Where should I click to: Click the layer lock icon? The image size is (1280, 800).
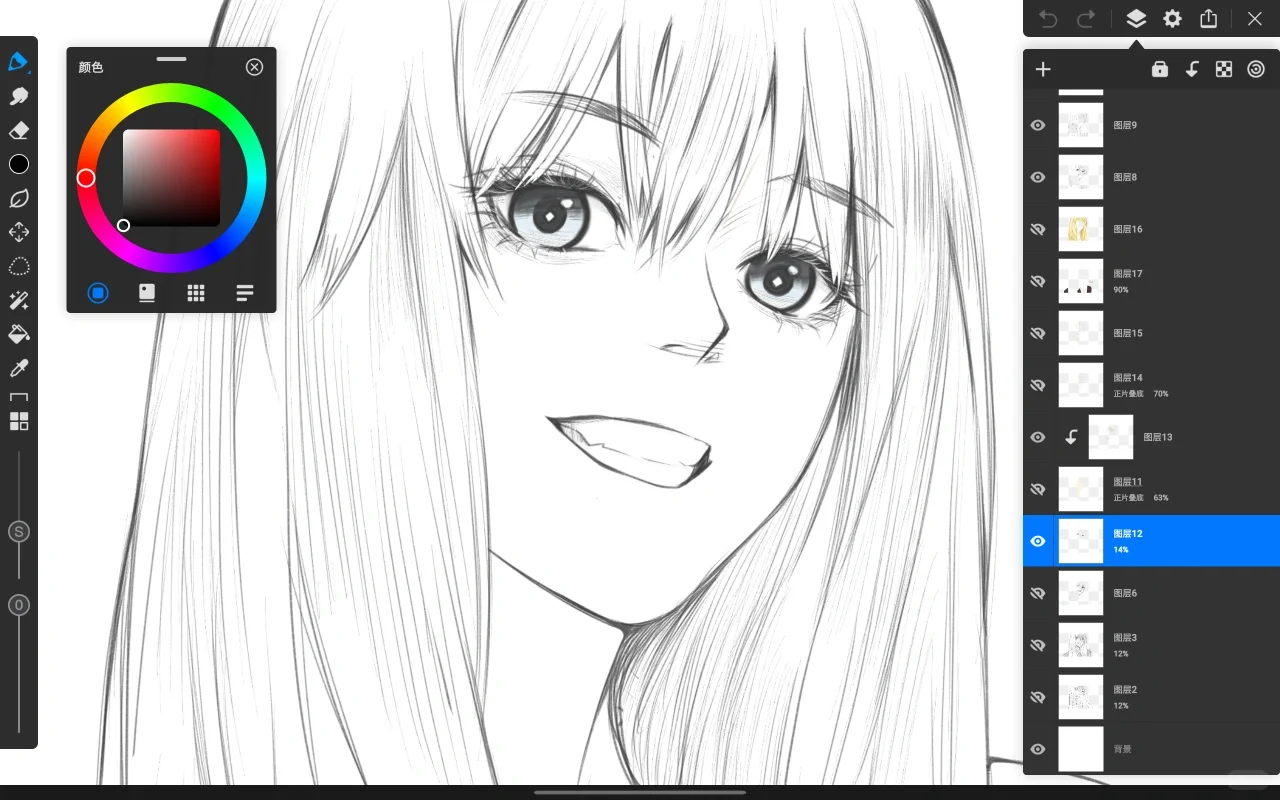tap(1160, 69)
